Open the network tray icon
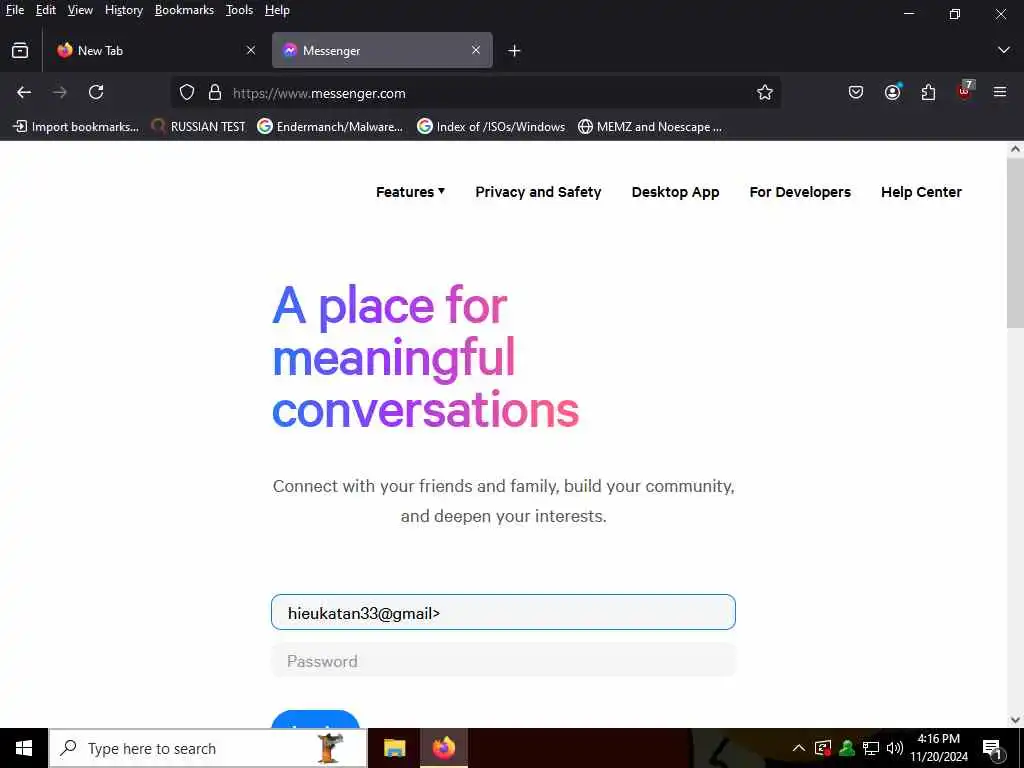1024x768 pixels. pyautogui.click(x=871, y=748)
